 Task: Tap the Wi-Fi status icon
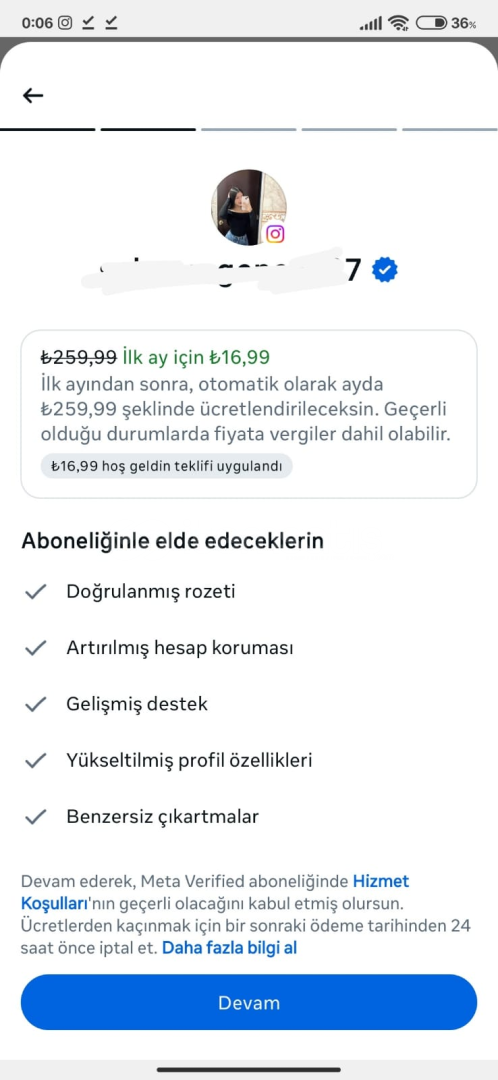pyautogui.click(x=398, y=23)
